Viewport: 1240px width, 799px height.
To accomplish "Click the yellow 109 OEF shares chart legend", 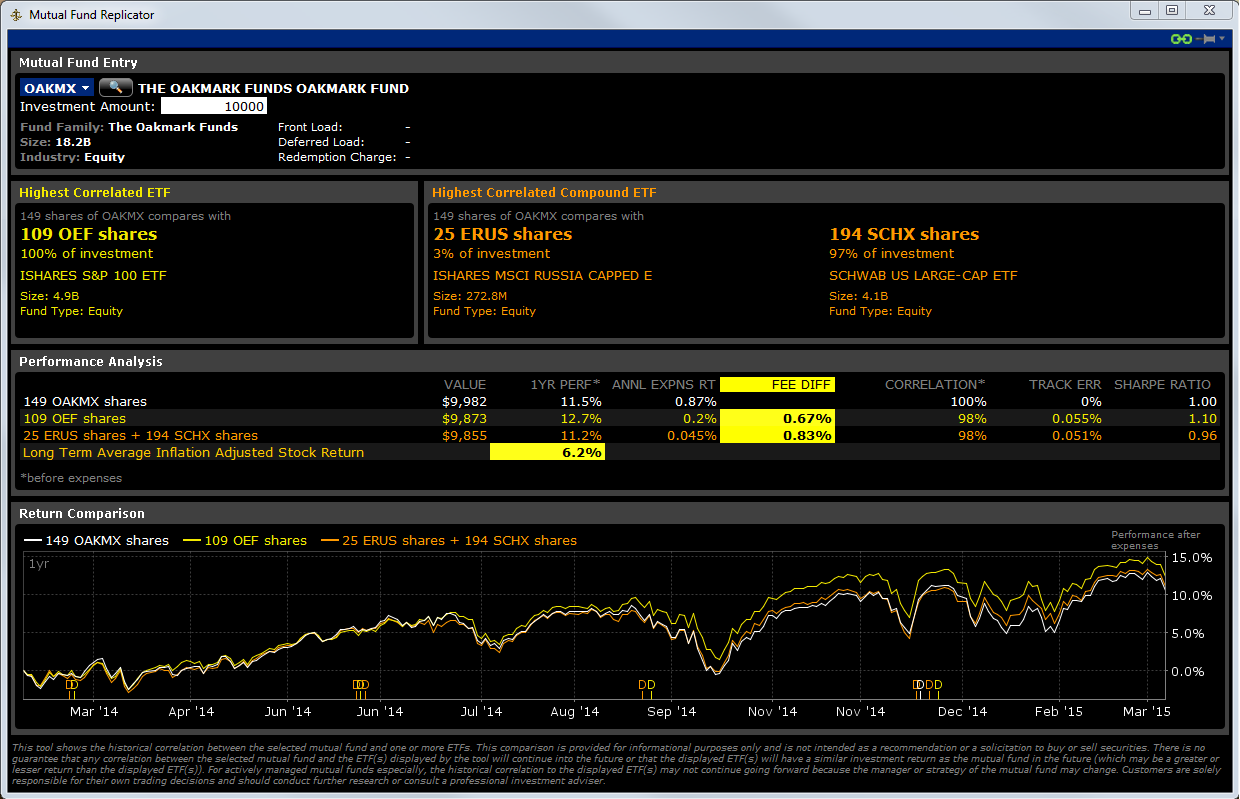I will [243, 540].
